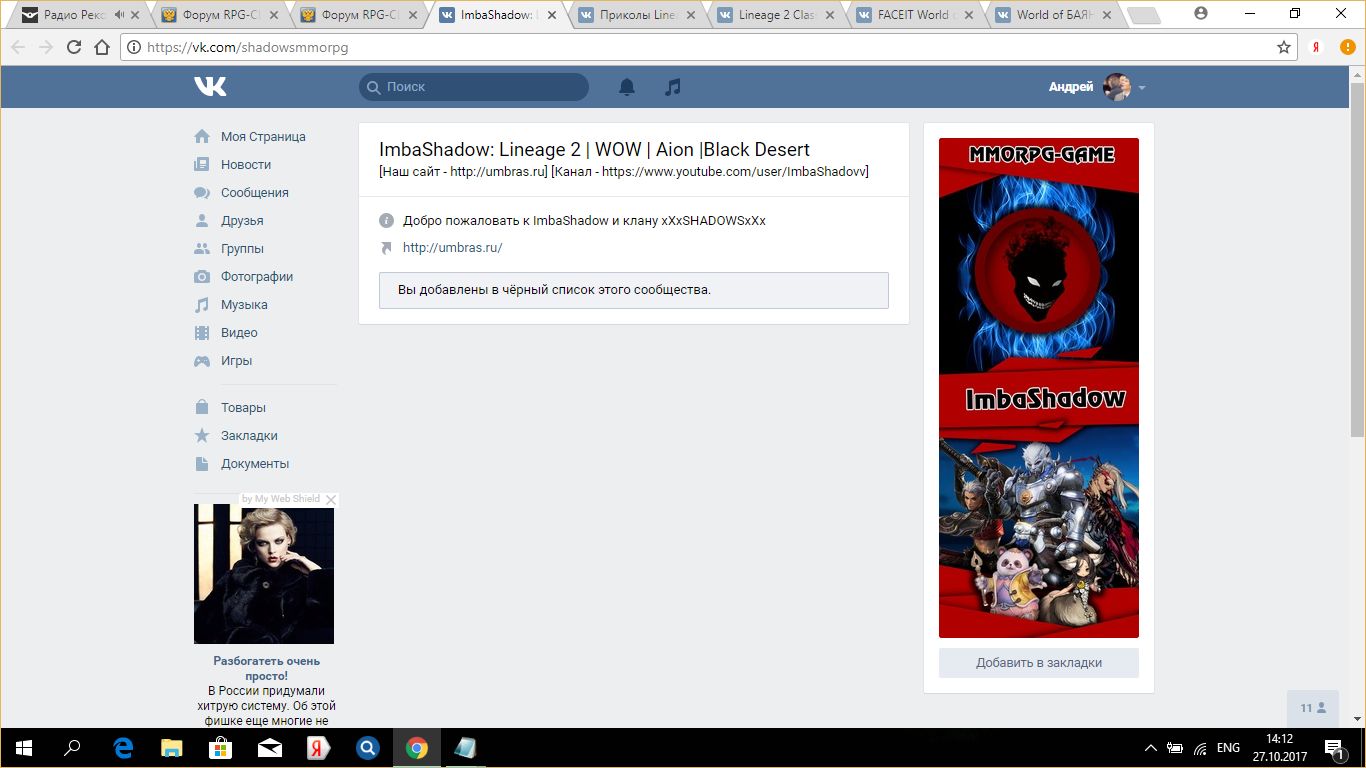Follow the http://umbras.ru/ link
1366x768 pixels.
coord(452,248)
